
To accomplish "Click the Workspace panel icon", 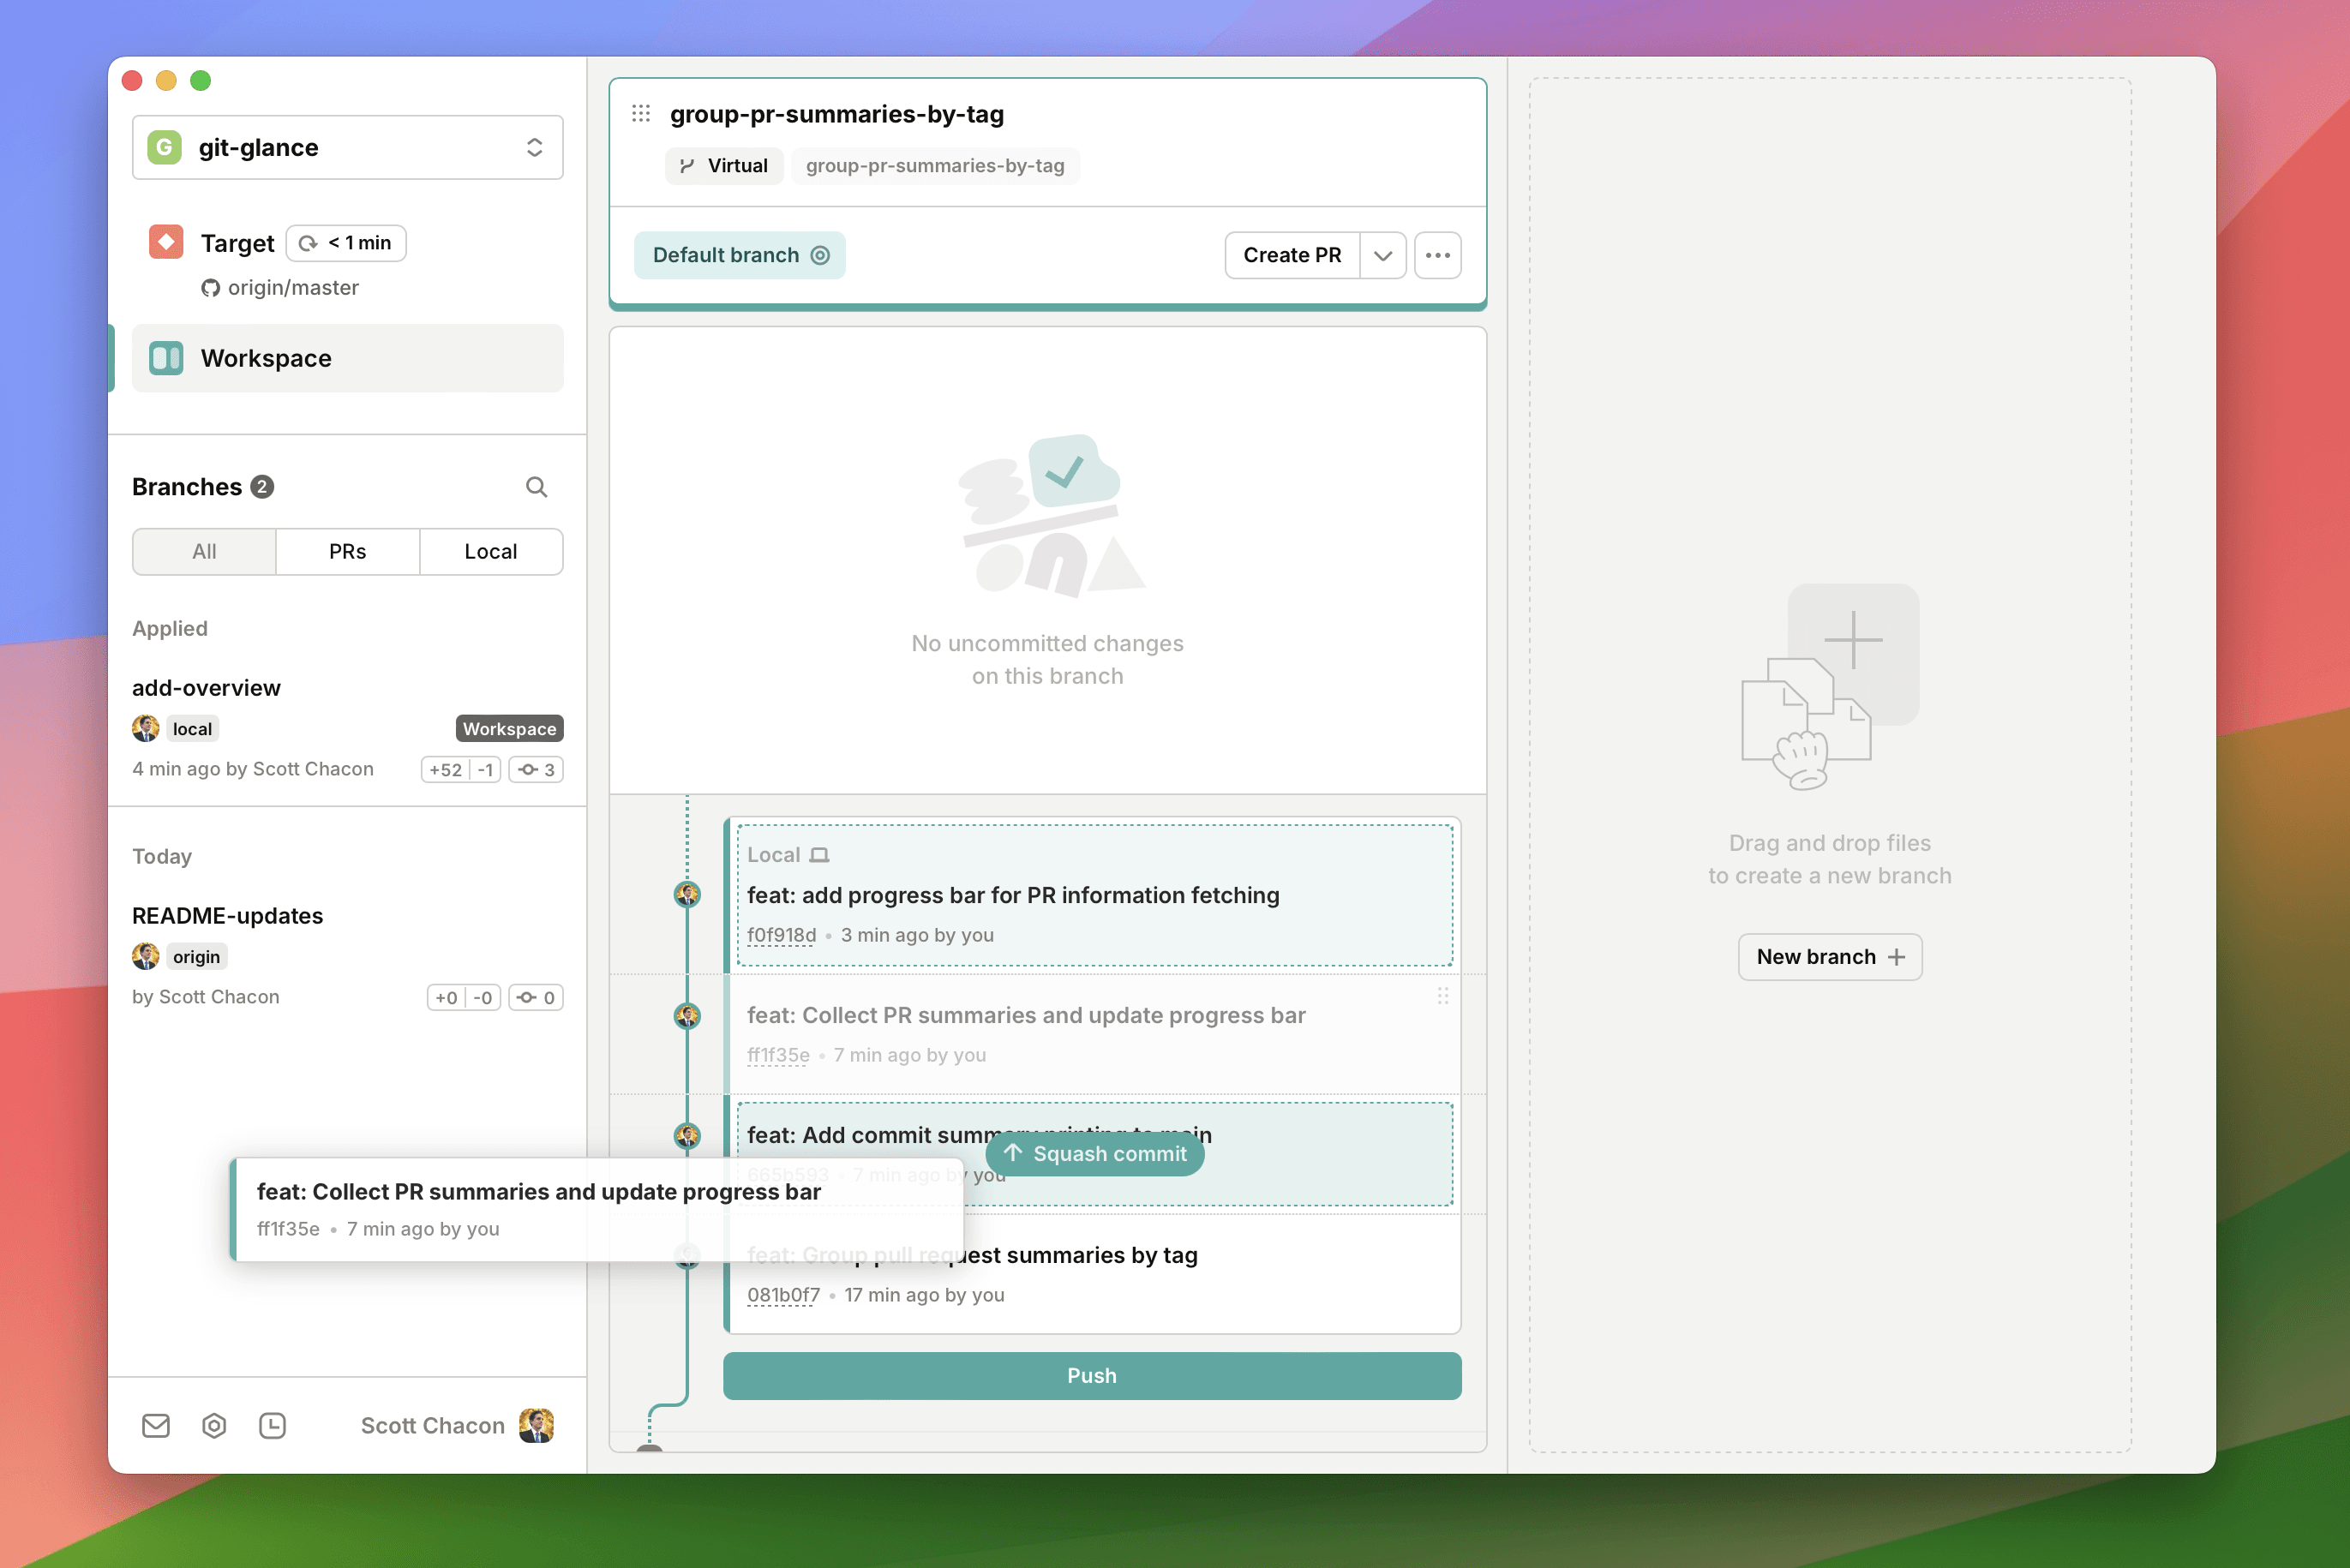I will coord(166,356).
